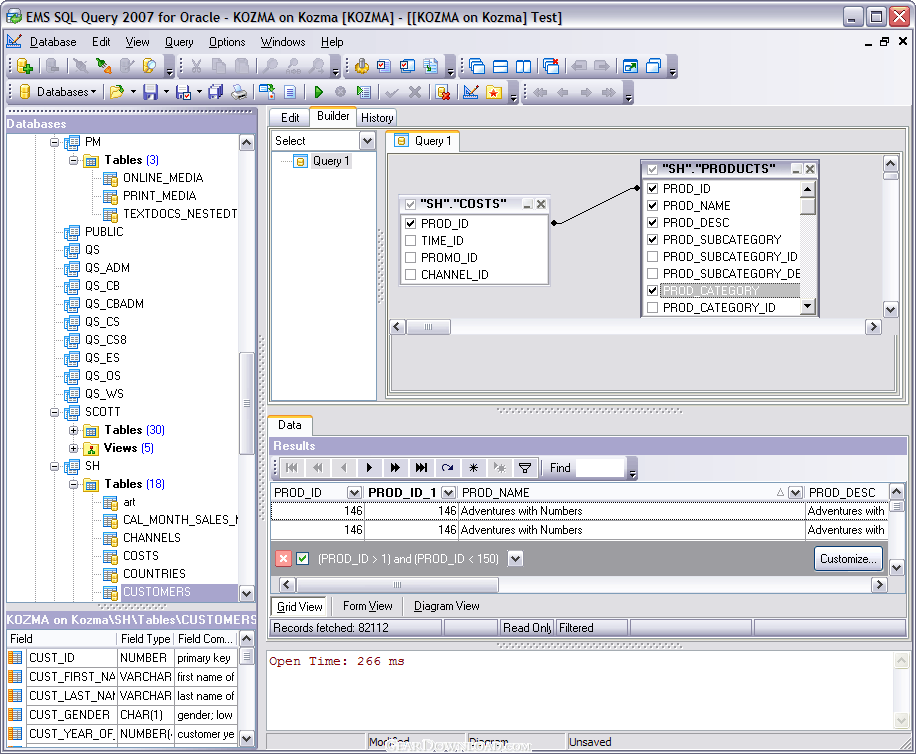Click the visual query builder ruler icon

point(470,92)
